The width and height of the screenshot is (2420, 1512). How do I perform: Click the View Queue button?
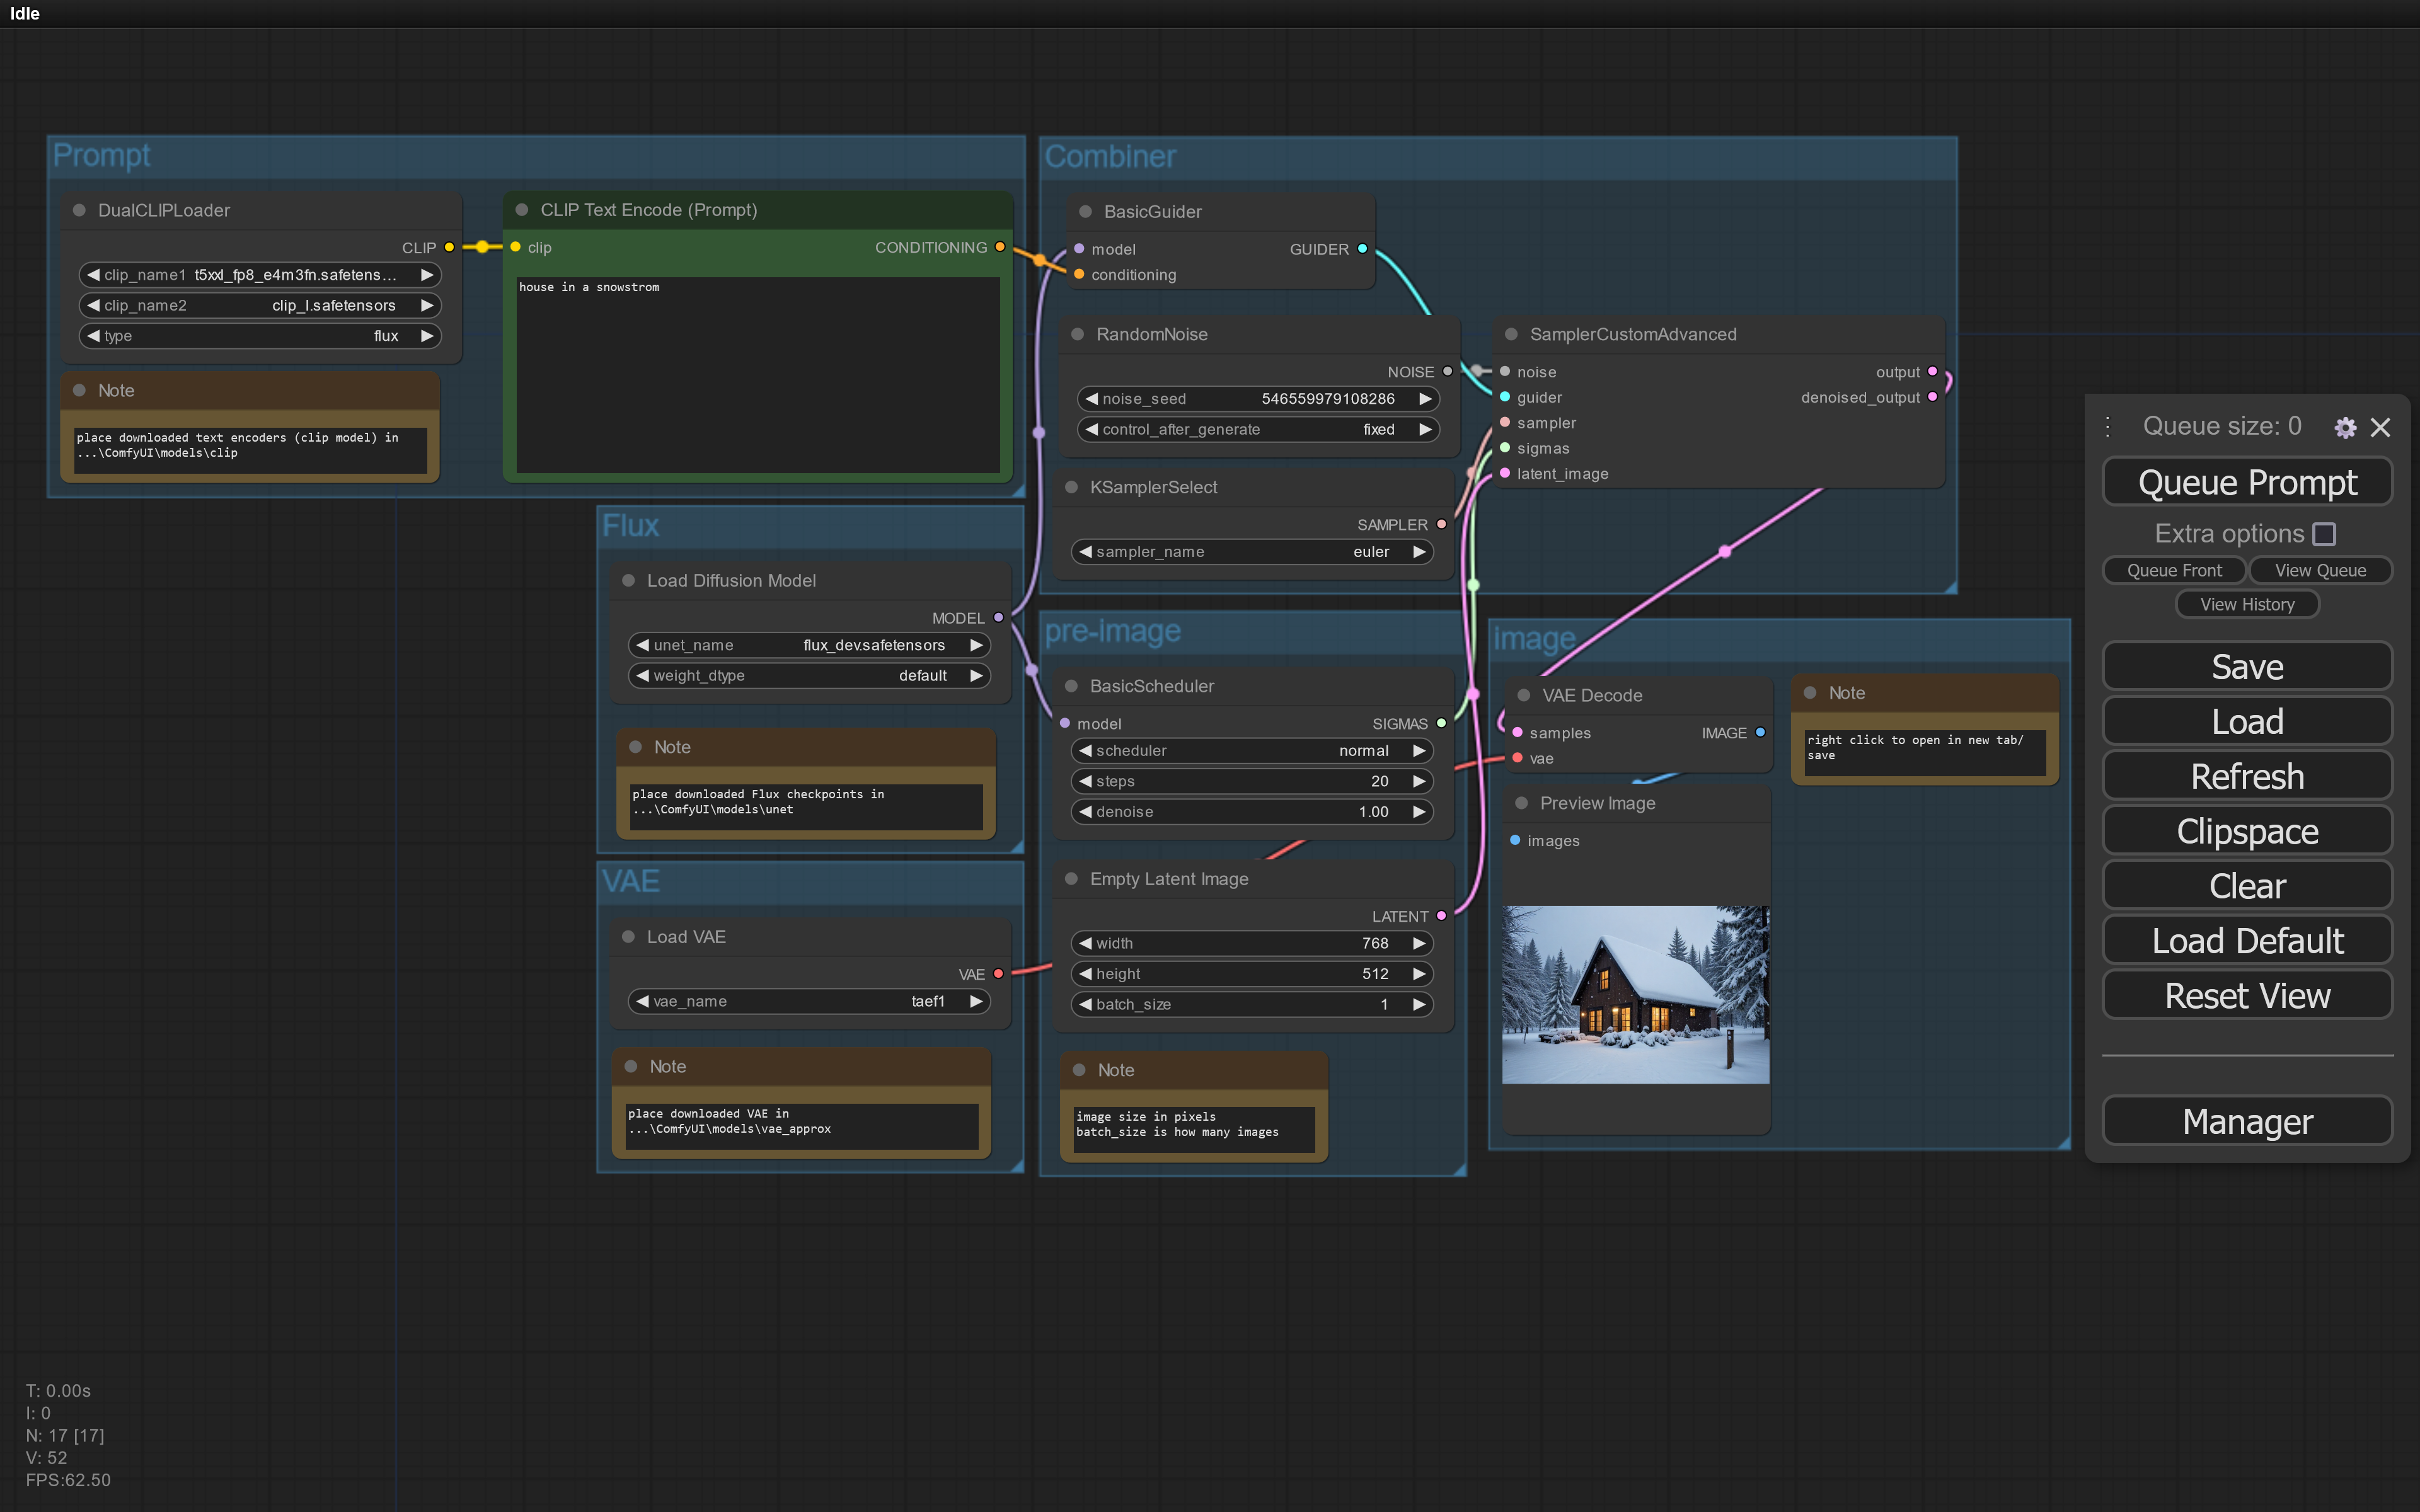(2320, 570)
